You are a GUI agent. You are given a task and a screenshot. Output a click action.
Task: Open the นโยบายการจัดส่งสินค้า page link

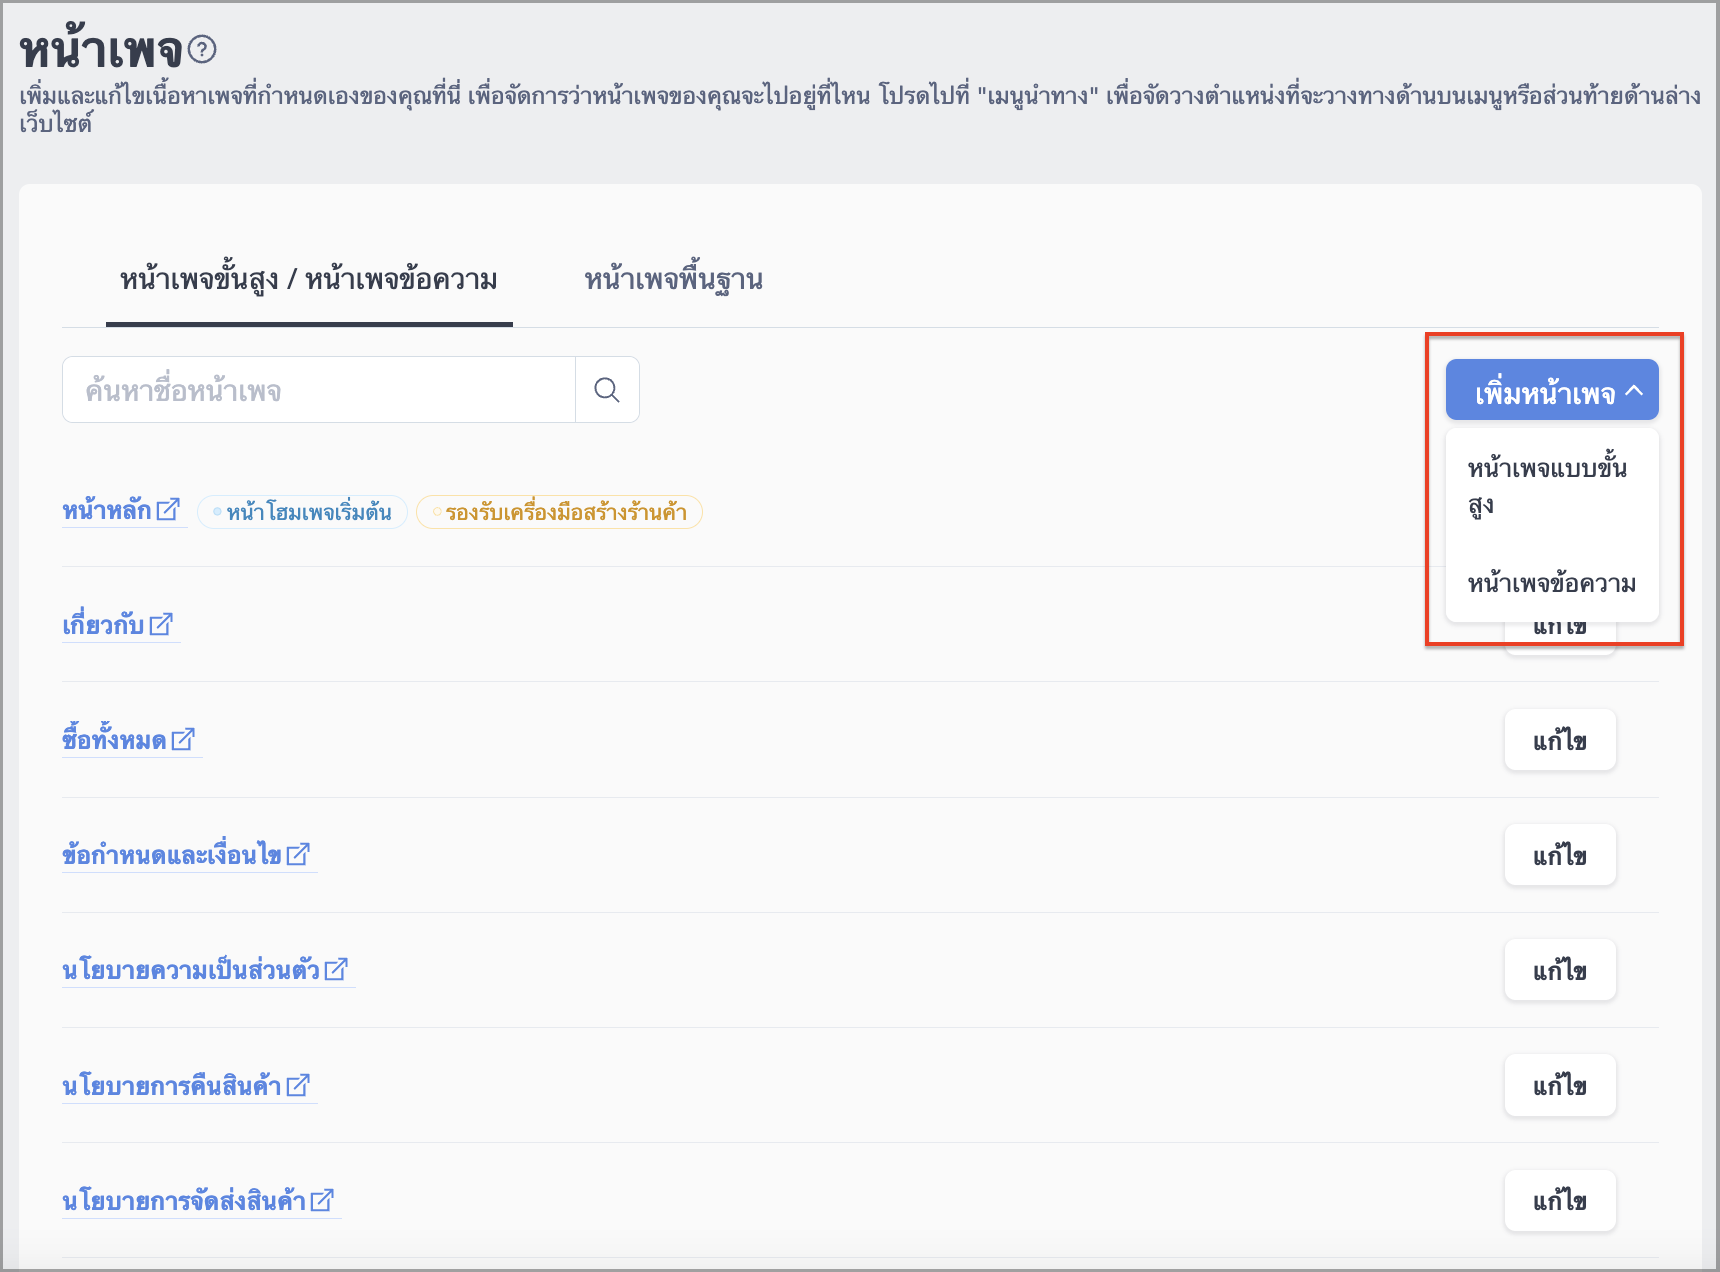coord(184,1201)
